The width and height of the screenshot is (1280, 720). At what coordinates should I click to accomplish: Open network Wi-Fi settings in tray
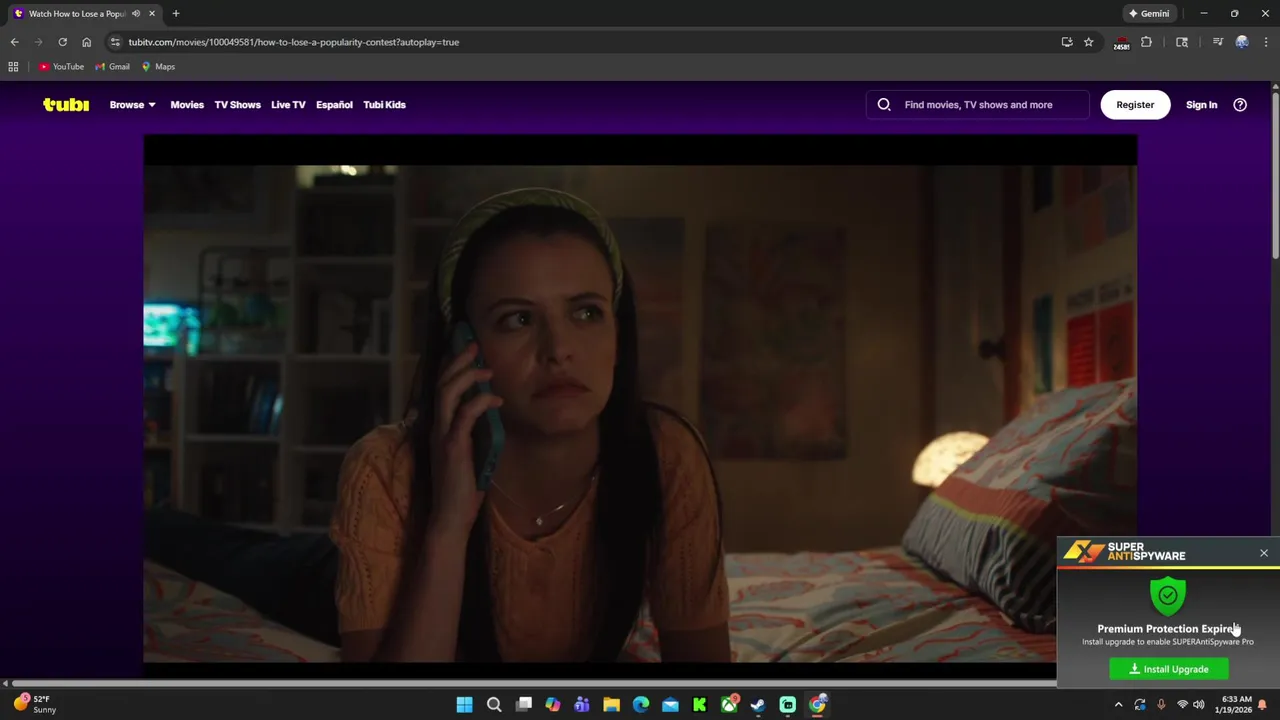coord(1182,705)
